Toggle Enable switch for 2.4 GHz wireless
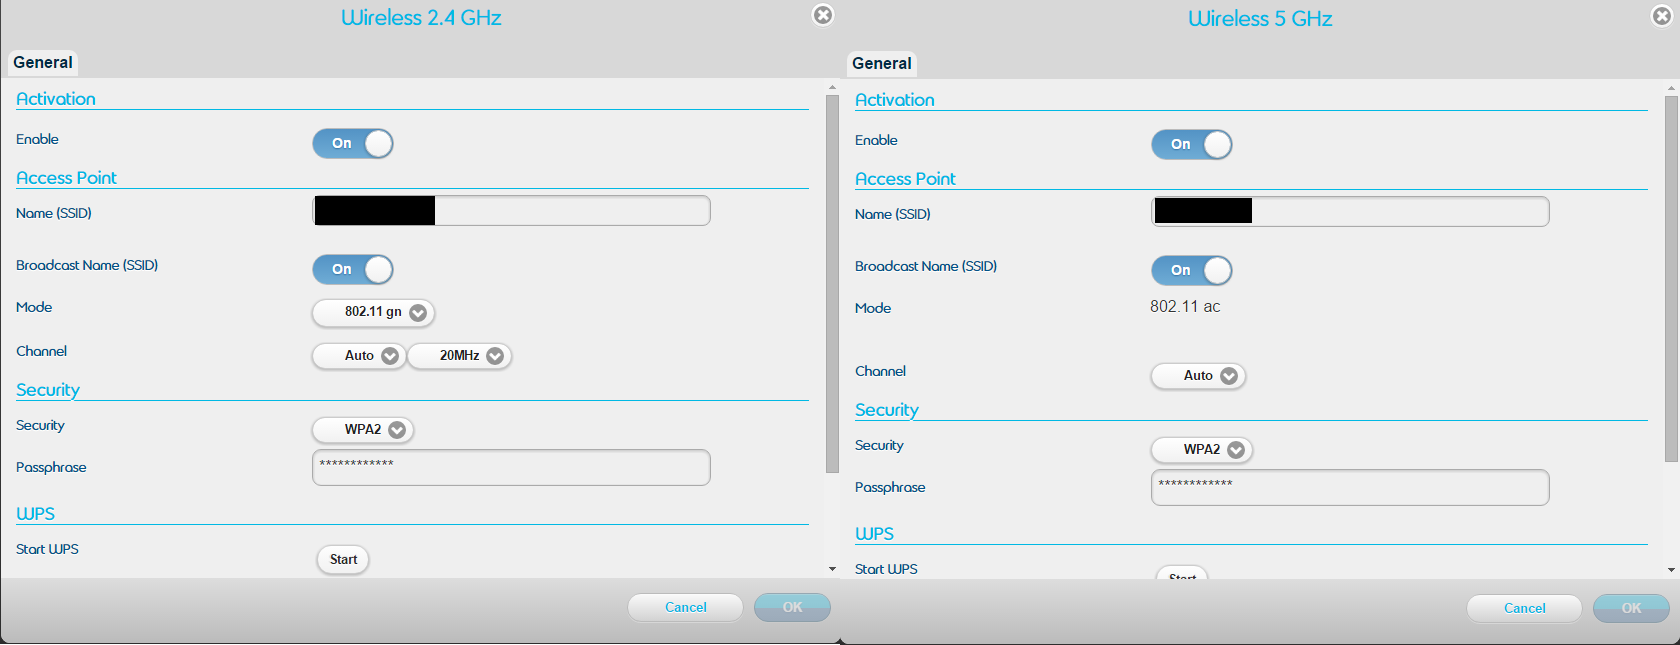The image size is (1680, 645). point(353,143)
